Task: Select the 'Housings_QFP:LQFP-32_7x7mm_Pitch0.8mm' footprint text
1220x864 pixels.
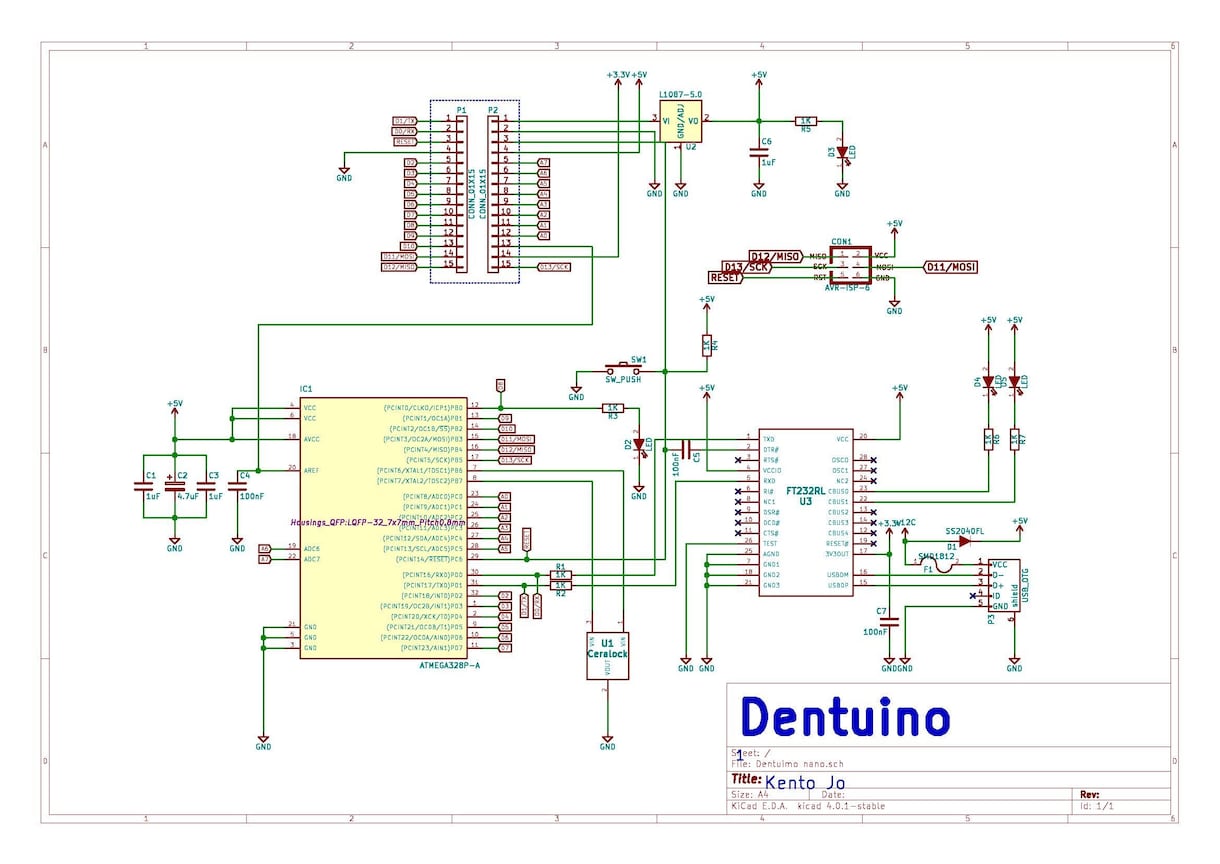Action: tap(379, 522)
